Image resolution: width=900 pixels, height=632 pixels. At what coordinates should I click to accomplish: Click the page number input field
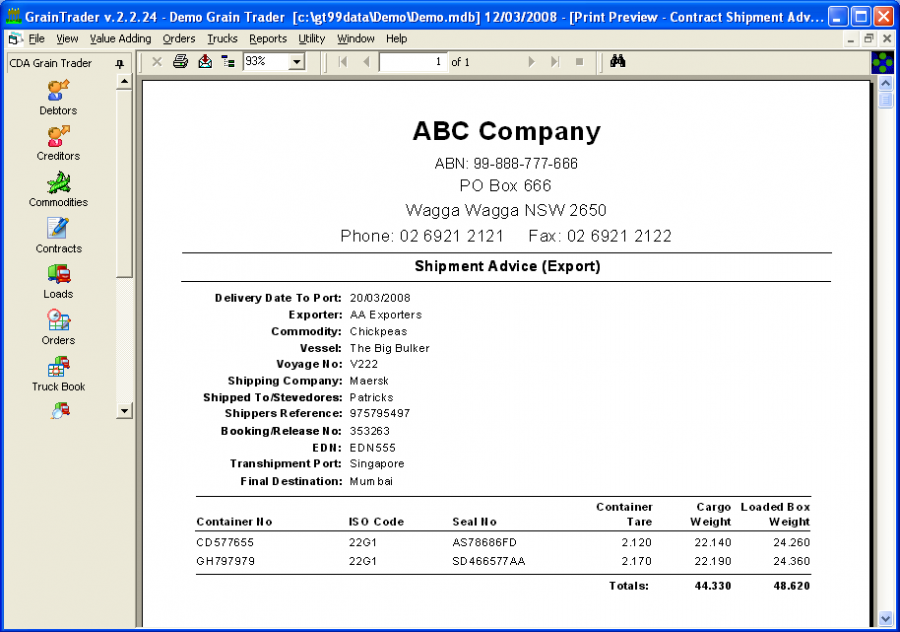click(413, 61)
